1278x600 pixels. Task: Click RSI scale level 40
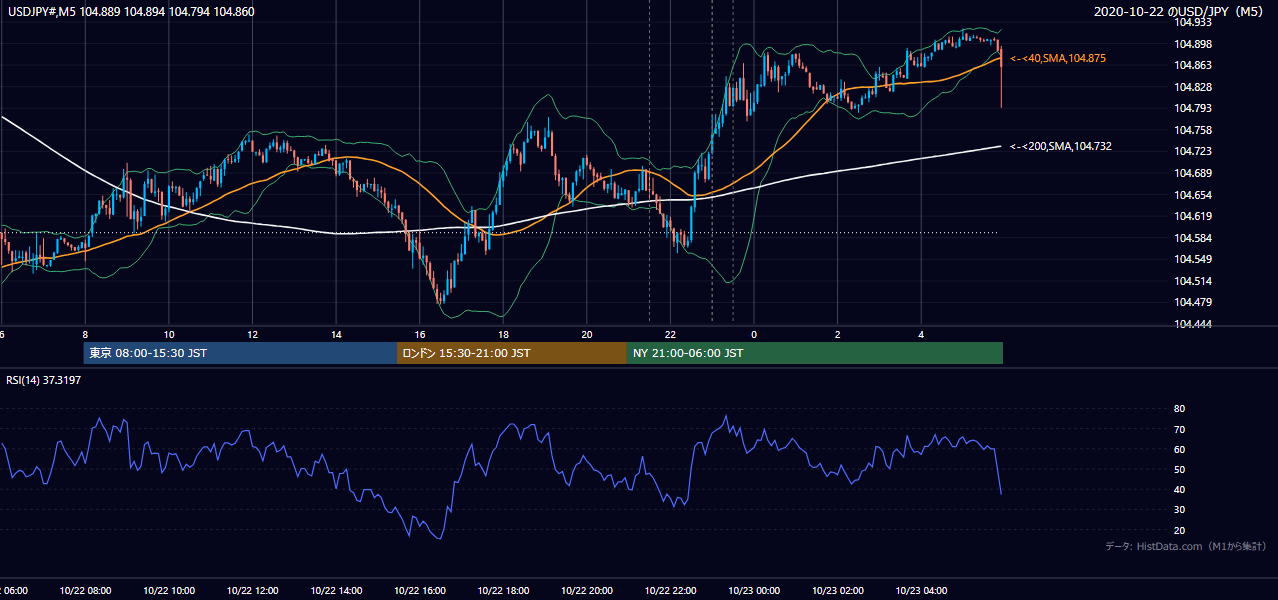pos(1180,489)
